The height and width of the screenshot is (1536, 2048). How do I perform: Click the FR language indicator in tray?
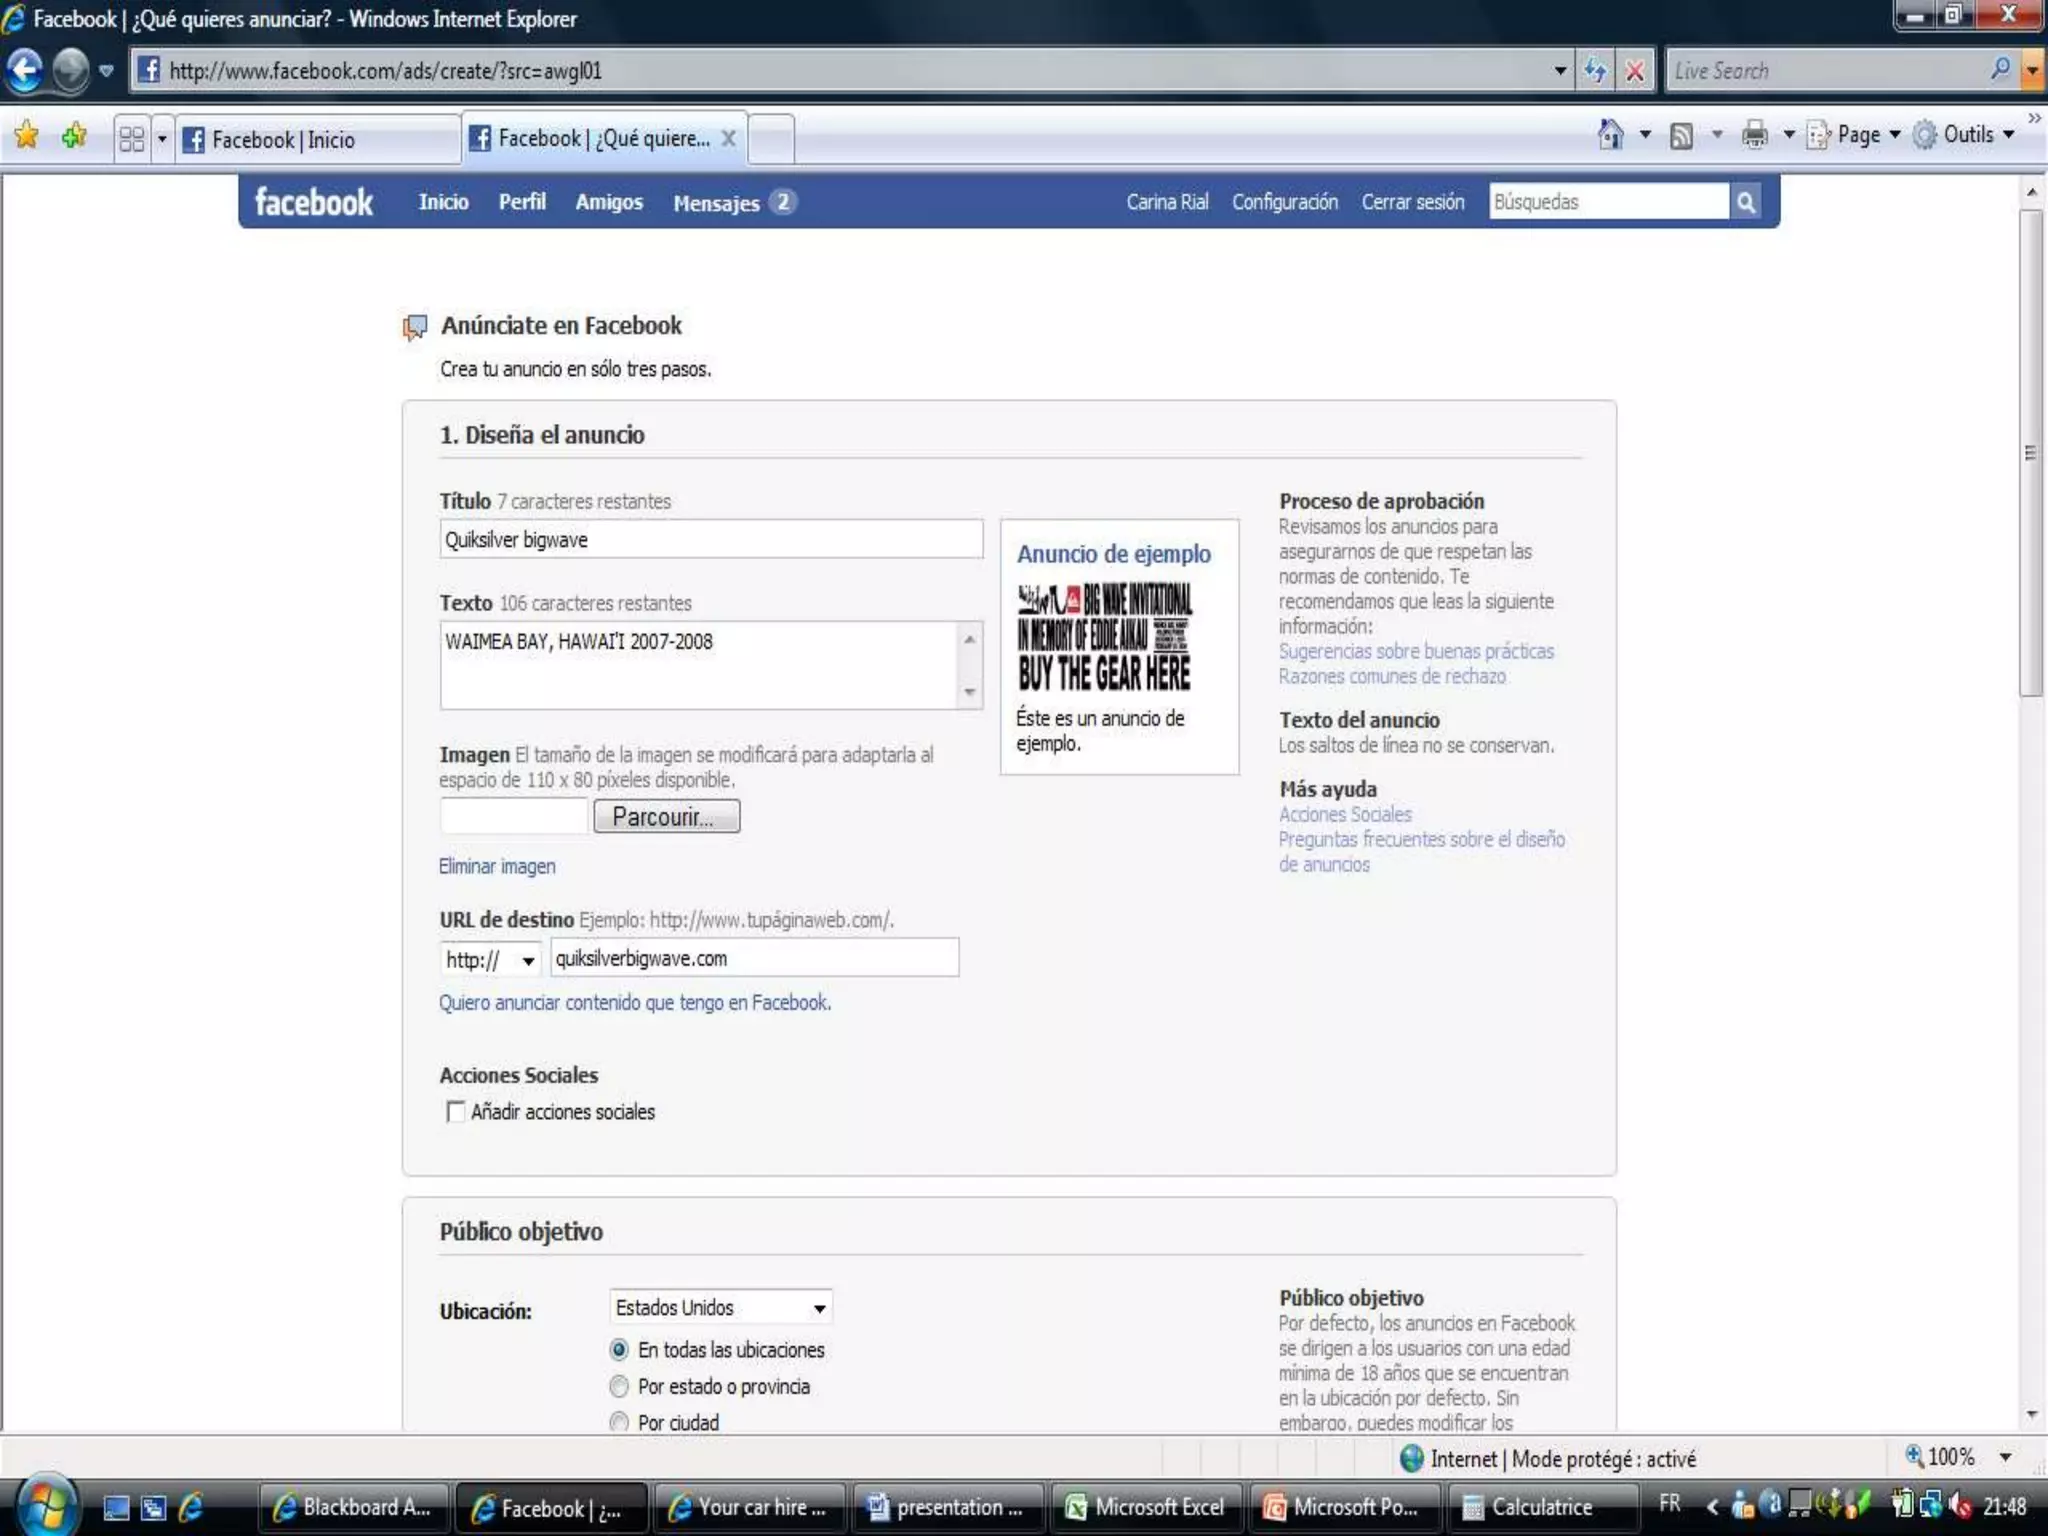(x=1670, y=1503)
